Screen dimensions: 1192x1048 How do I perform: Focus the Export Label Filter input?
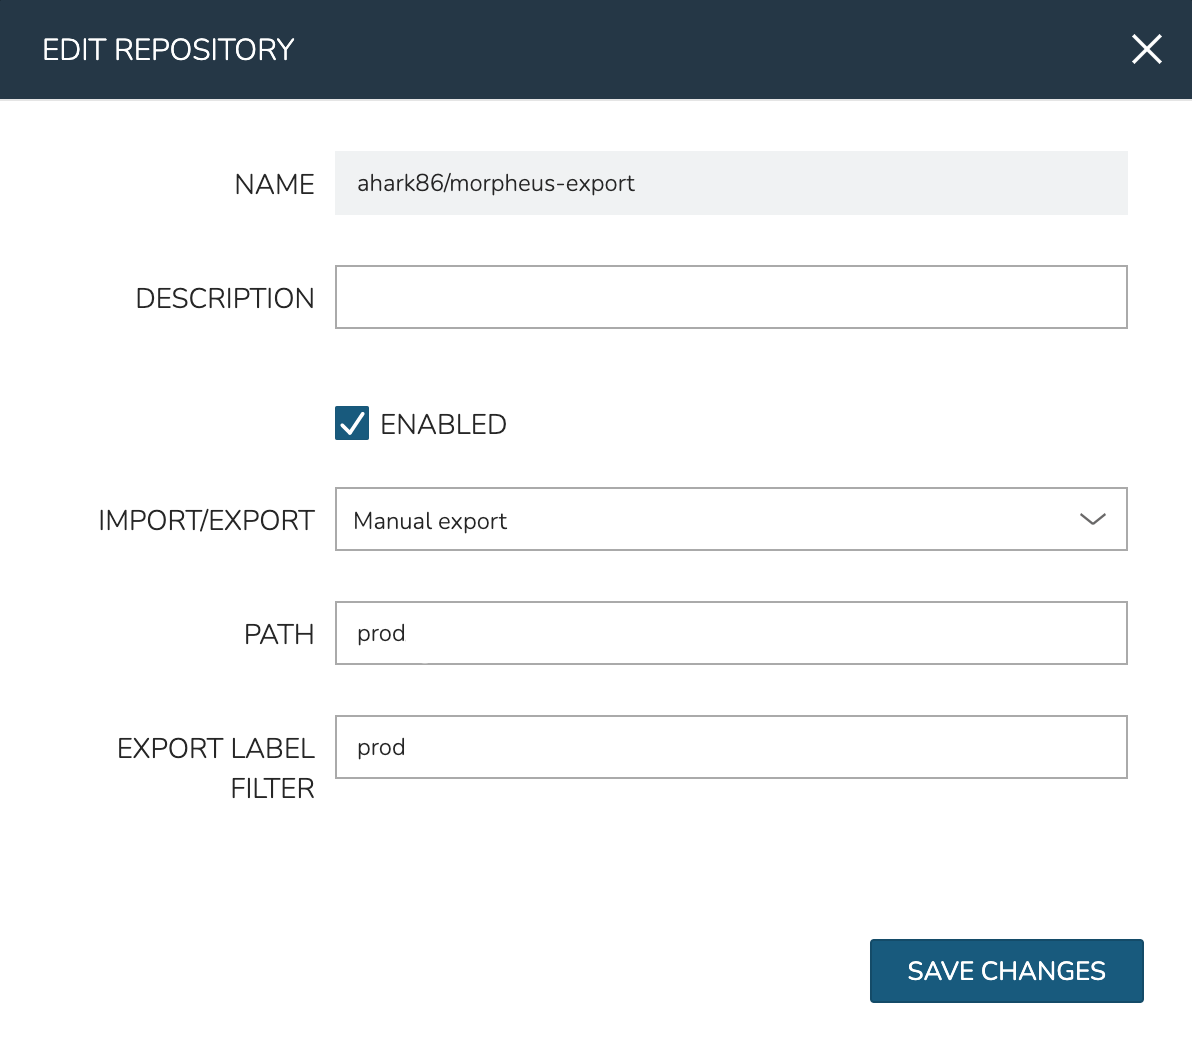[x=760, y=747]
